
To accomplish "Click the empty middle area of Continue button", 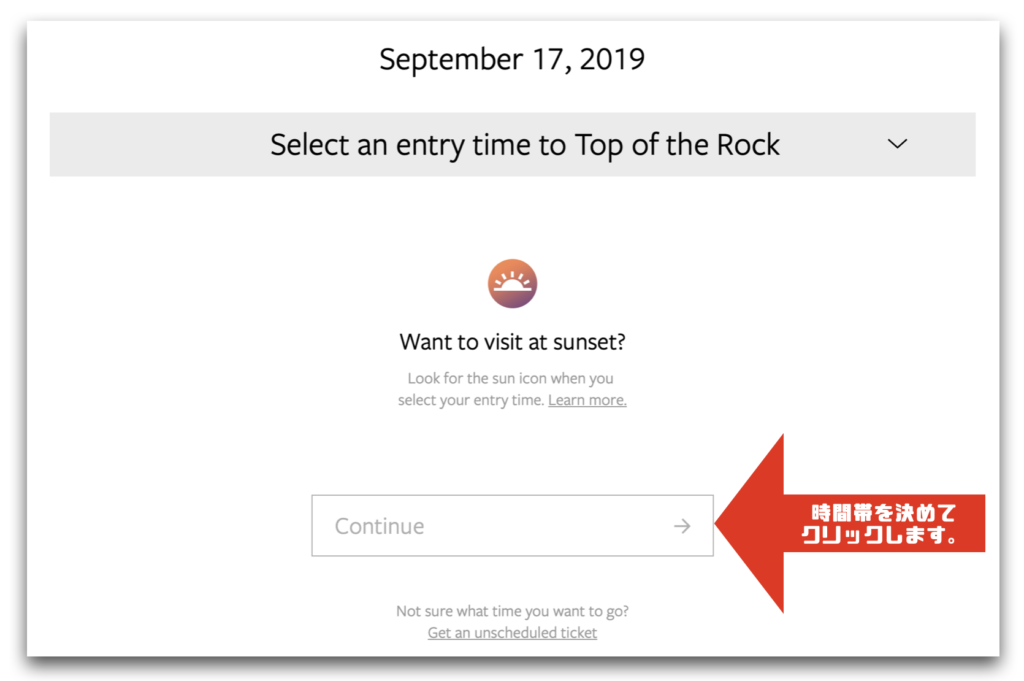I will pyautogui.click(x=549, y=526).
